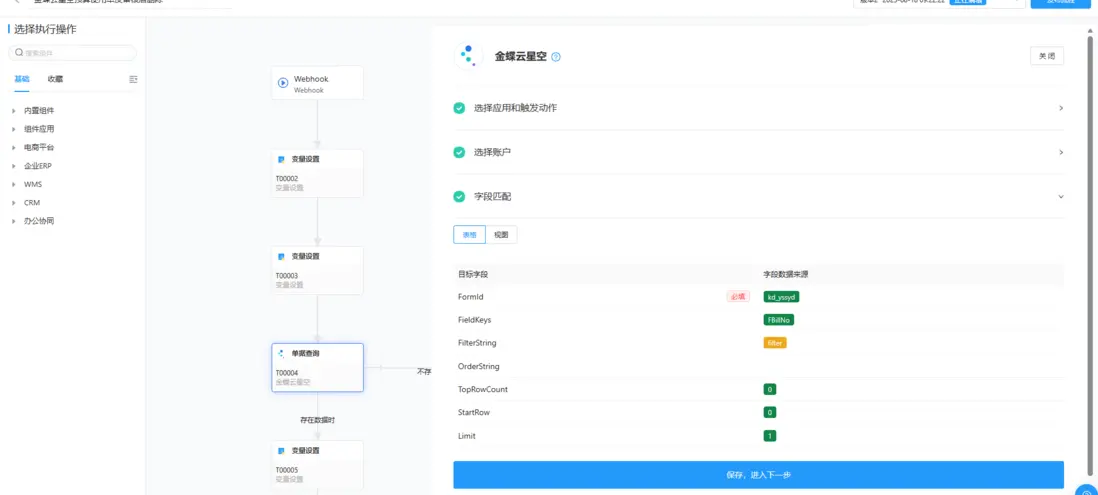The image size is (1098, 495).
Task: Expand the 选择应用和触发动作 section chevron
Action: tap(1061, 108)
